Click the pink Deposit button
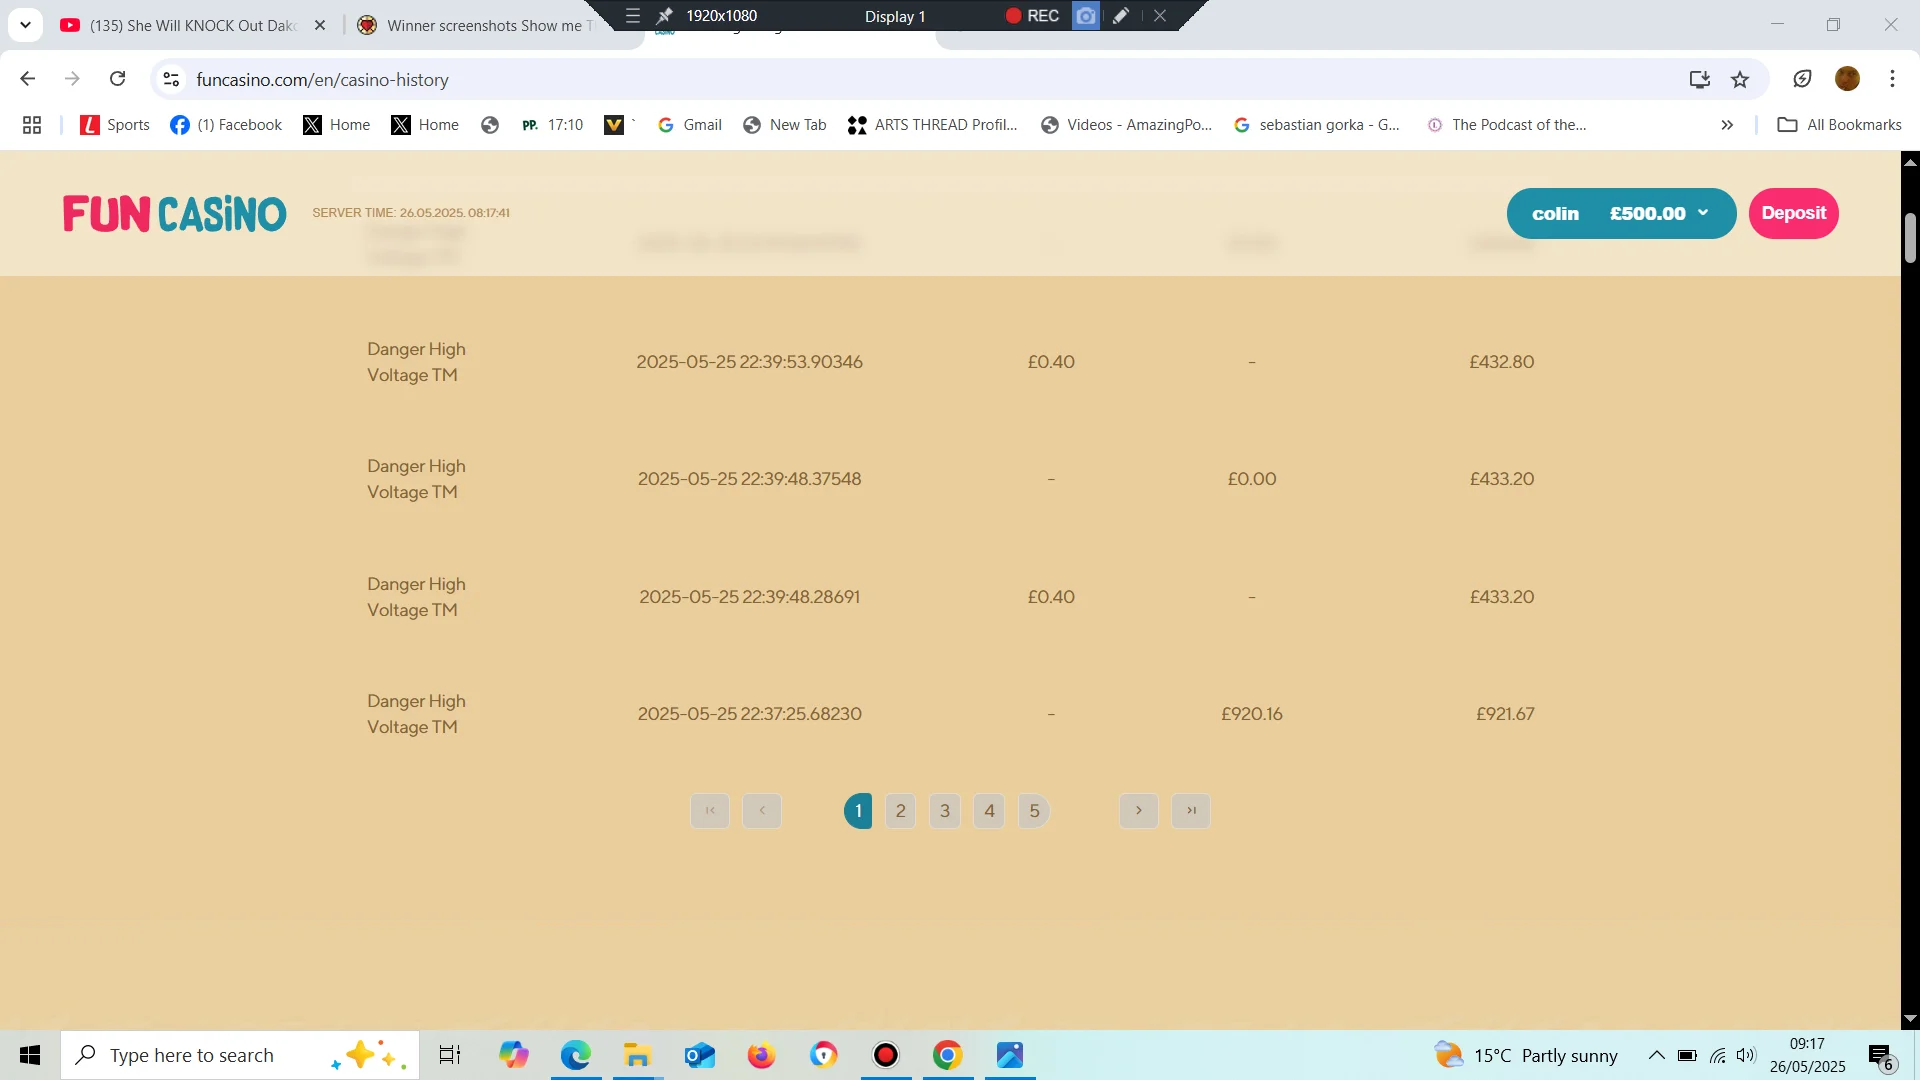Image resolution: width=1920 pixels, height=1080 pixels. pos(1793,213)
